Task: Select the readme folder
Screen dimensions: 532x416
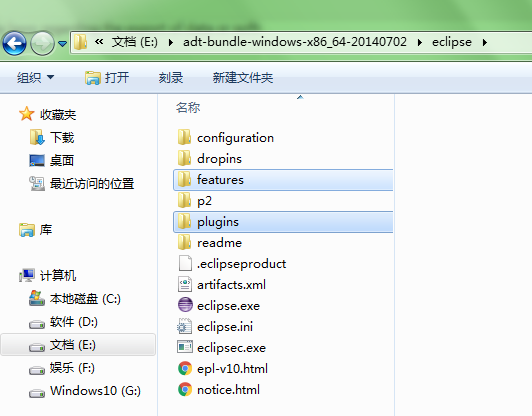Action: click(x=220, y=243)
